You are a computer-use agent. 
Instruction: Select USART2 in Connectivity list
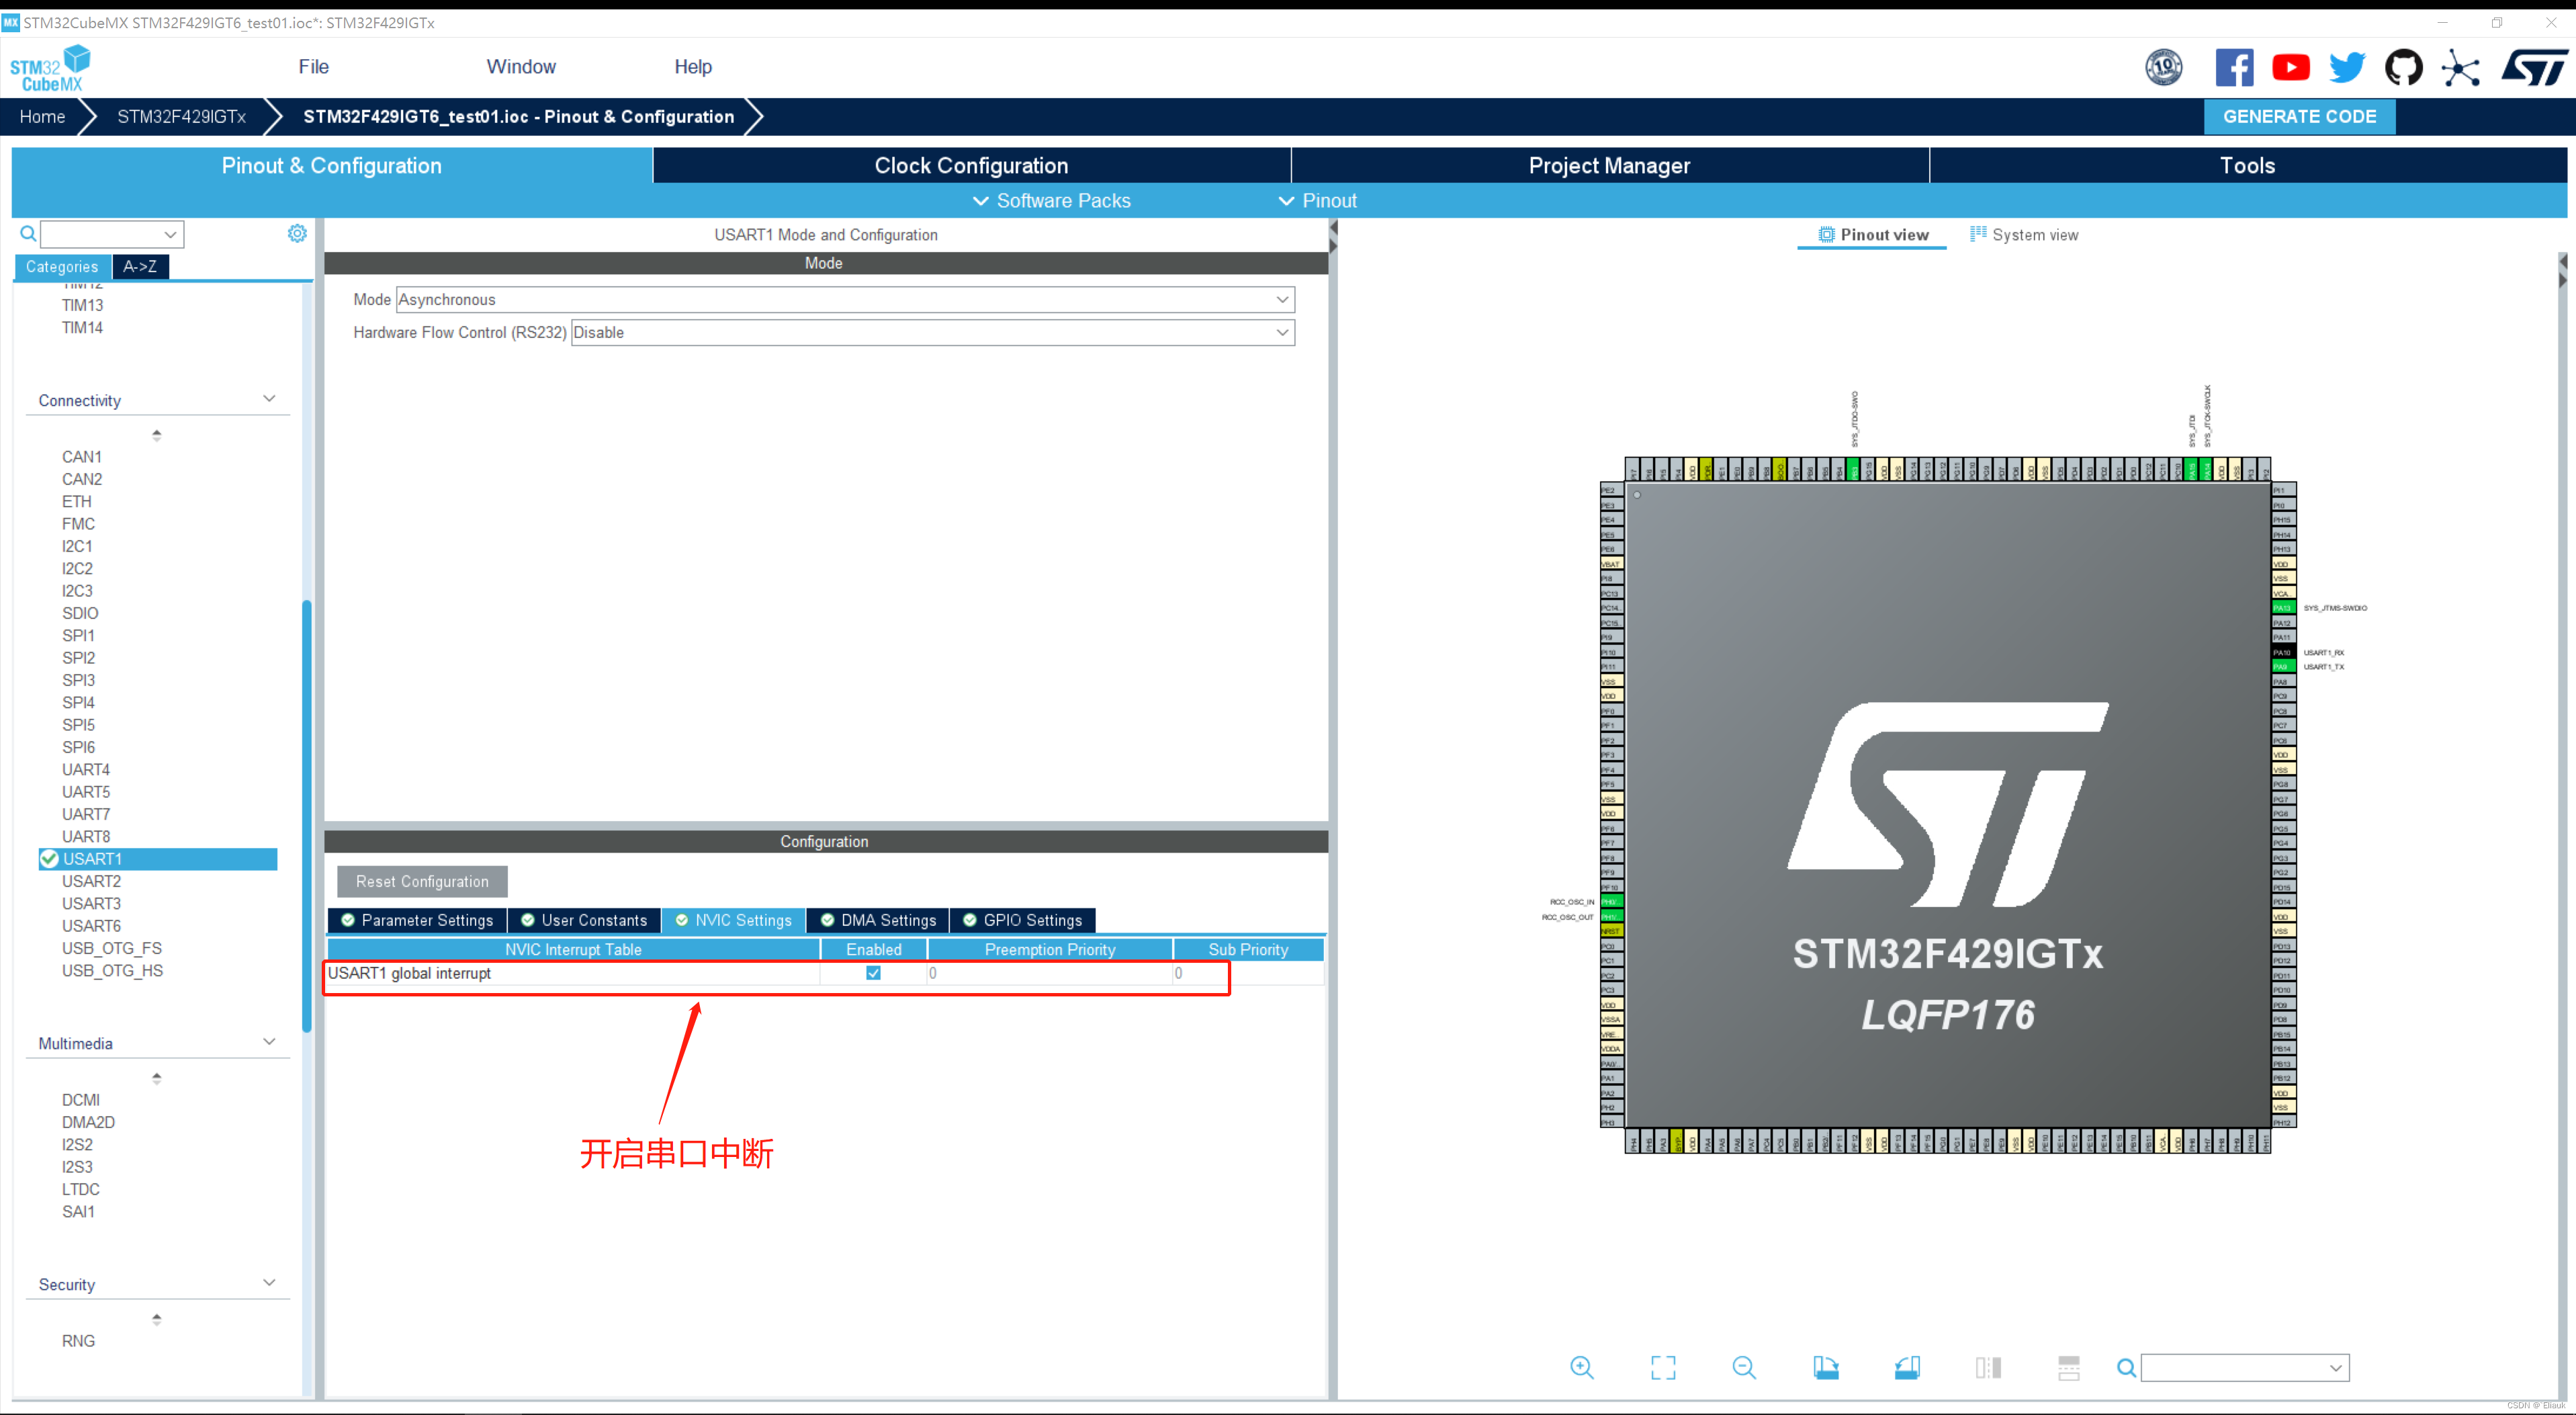91,881
